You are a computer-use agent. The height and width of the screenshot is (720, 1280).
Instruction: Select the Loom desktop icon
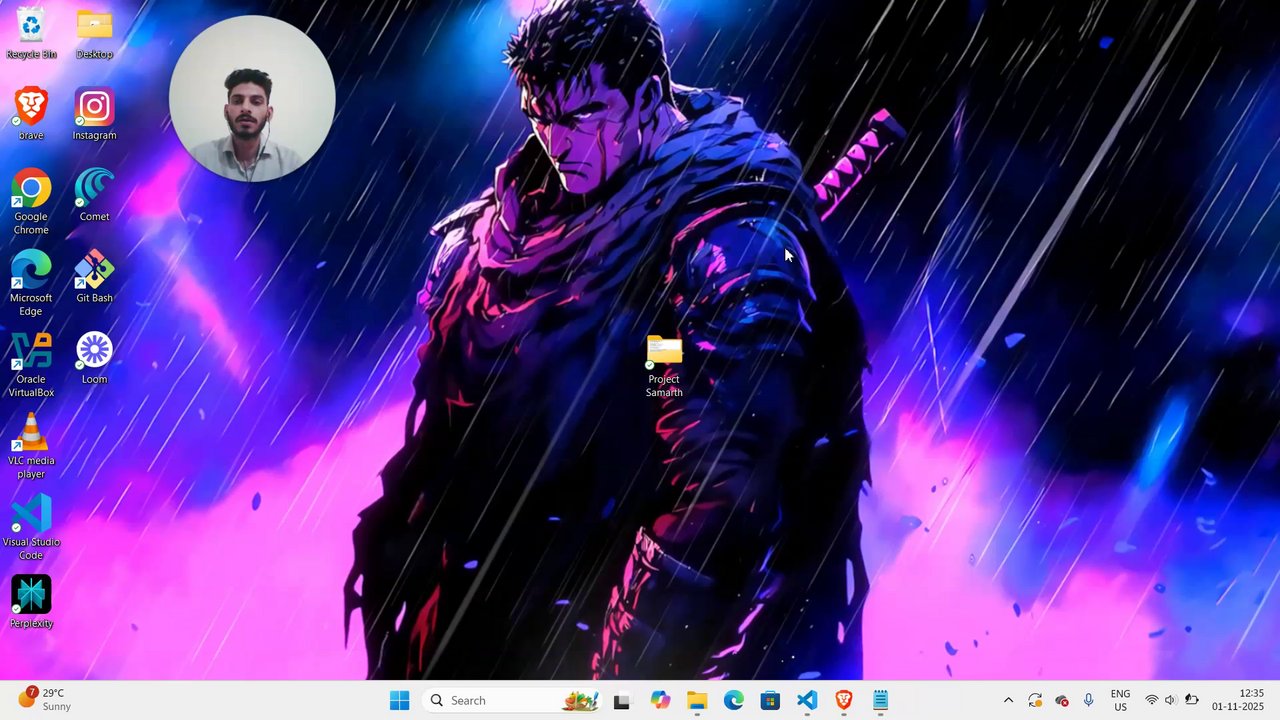[x=94, y=358]
